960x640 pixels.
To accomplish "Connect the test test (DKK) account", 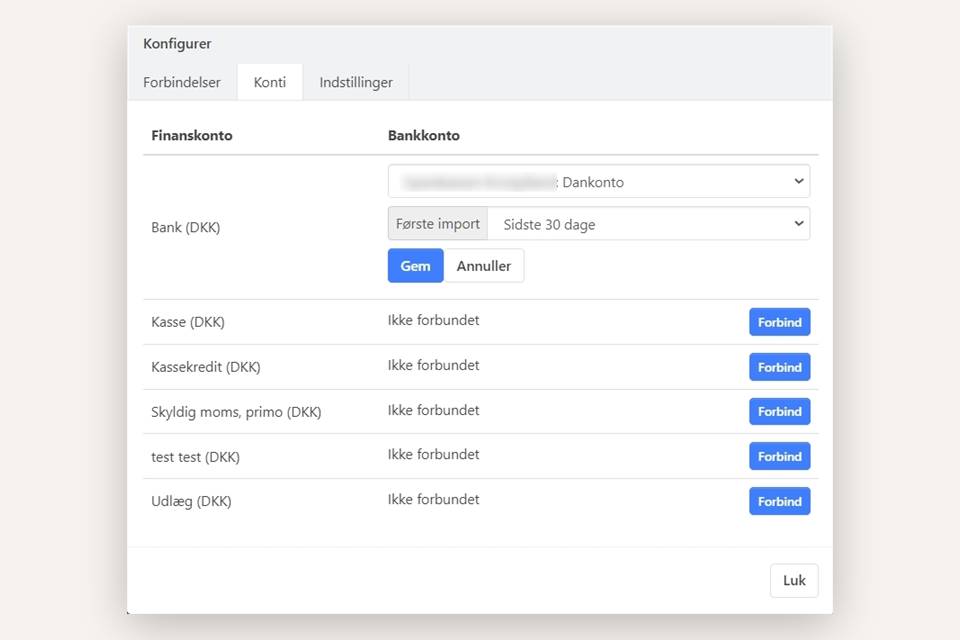I will point(779,456).
